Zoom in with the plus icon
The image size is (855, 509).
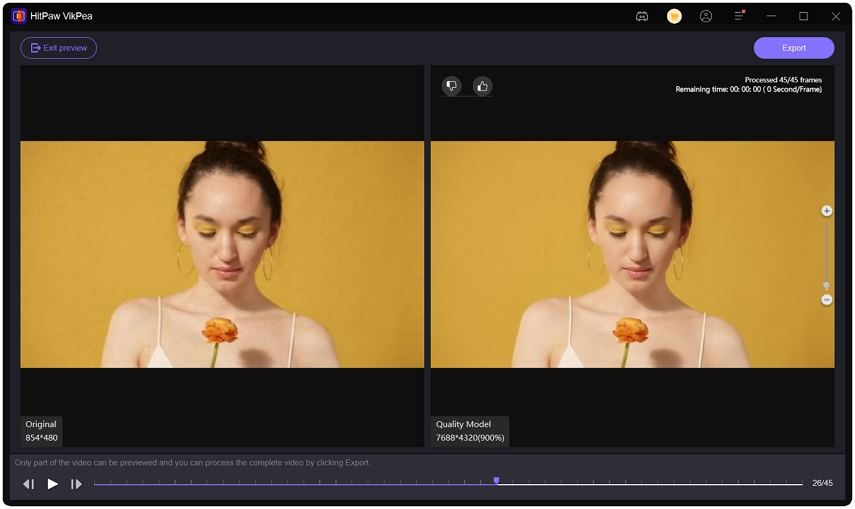point(827,211)
